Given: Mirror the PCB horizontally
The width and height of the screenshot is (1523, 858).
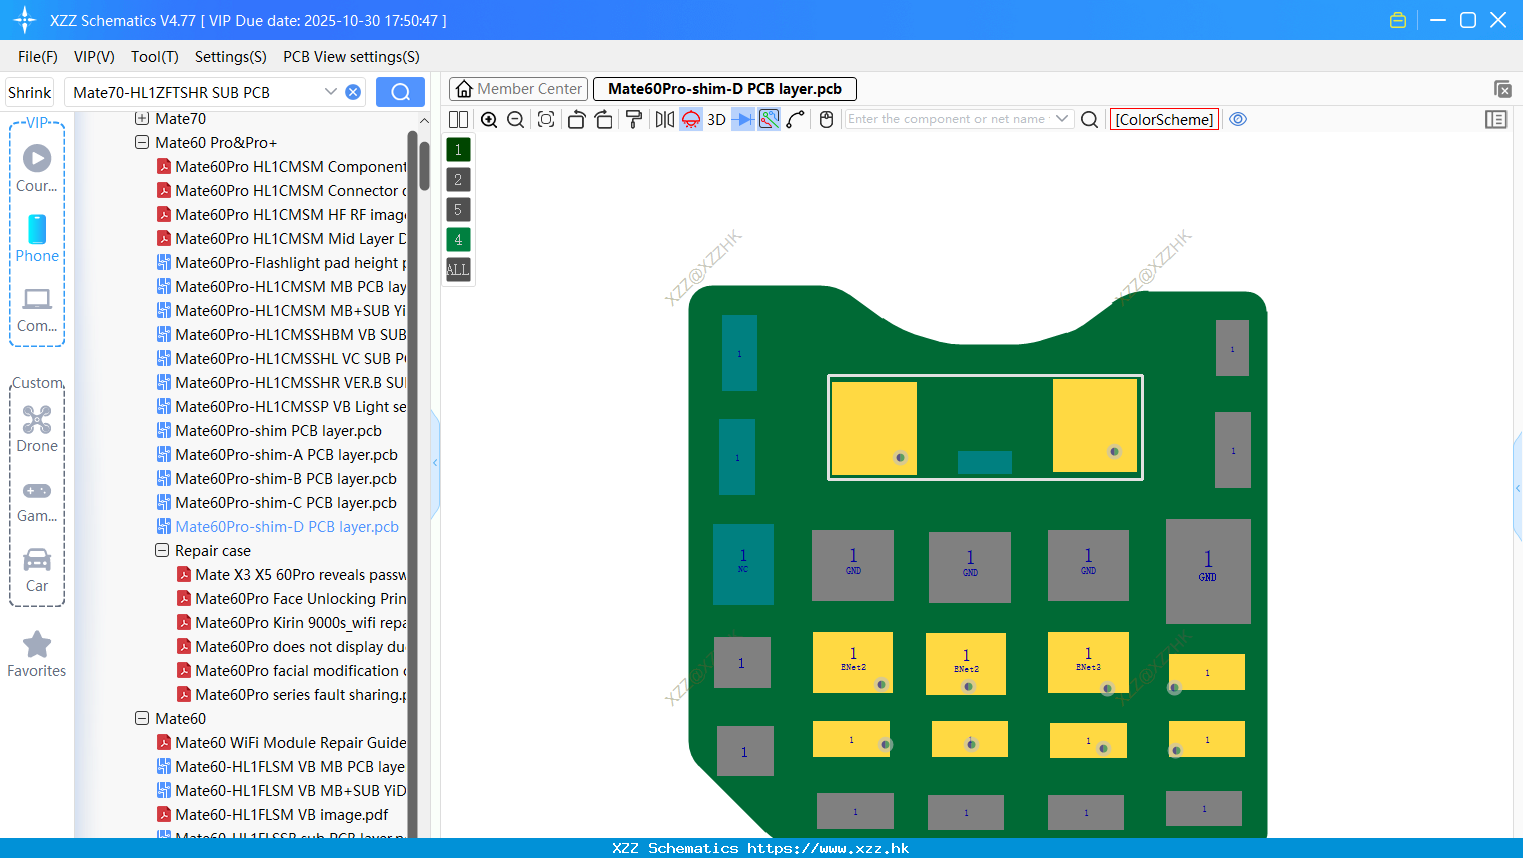Looking at the screenshot, I should click(664, 119).
